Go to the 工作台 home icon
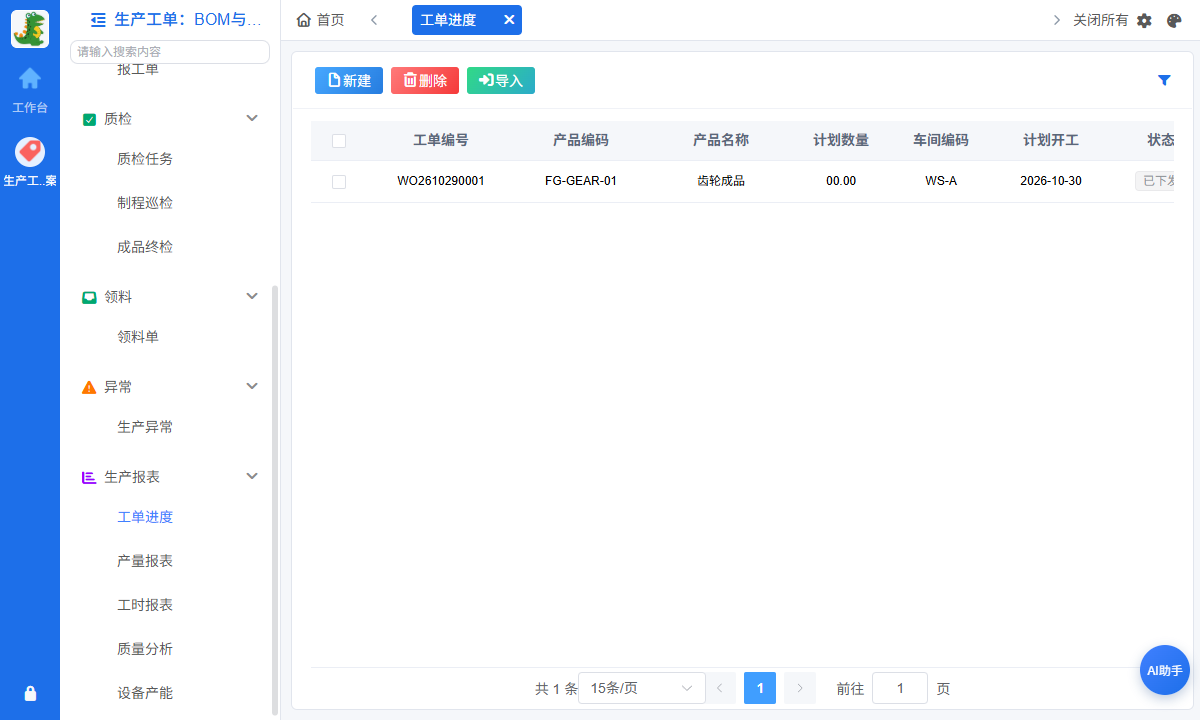Image resolution: width=1200 pixels, height=720 pixels. (x=30, y=78)
